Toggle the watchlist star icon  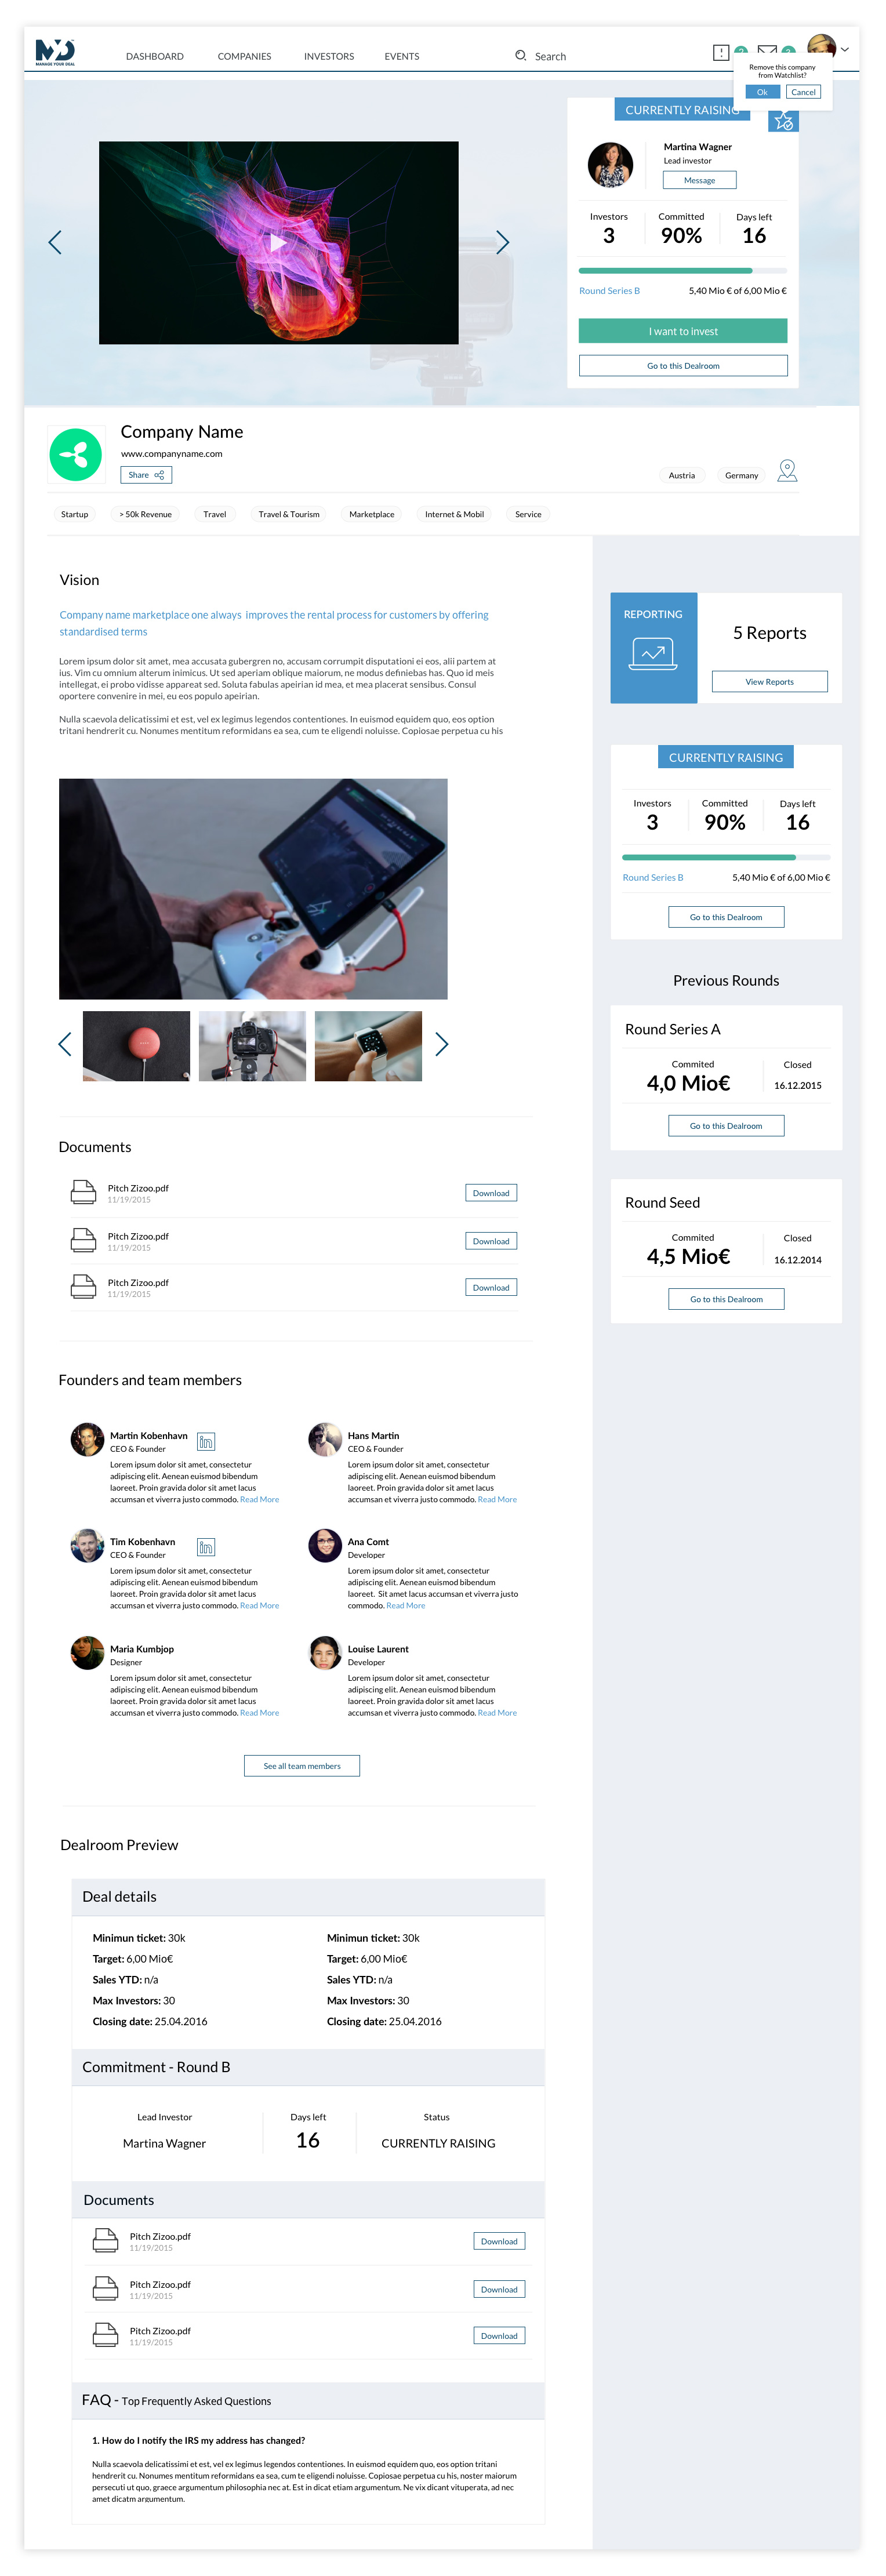783,121
